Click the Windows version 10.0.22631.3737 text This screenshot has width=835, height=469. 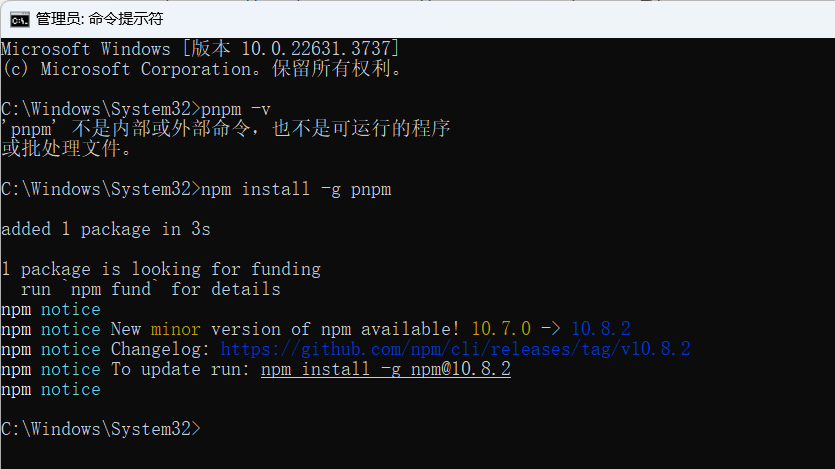316,50
